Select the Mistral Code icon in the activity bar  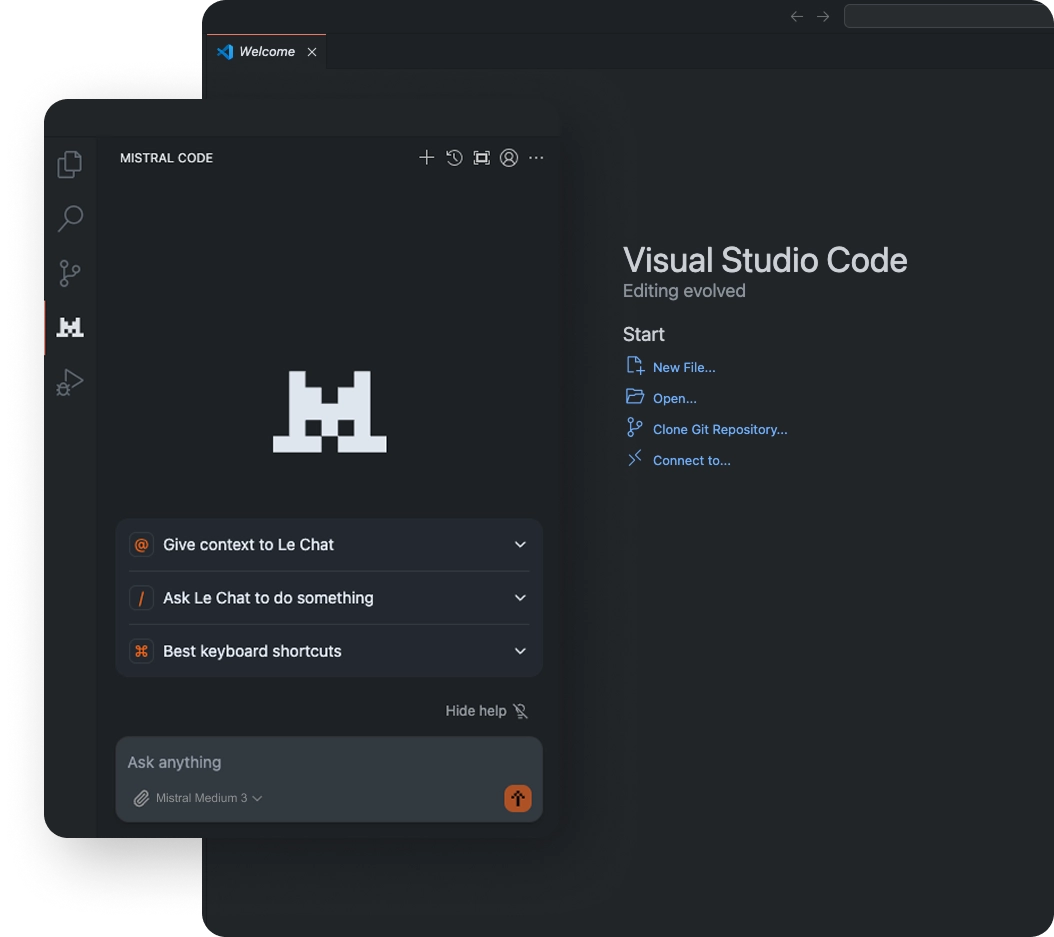pyautogui.click(x=70, y=327)
